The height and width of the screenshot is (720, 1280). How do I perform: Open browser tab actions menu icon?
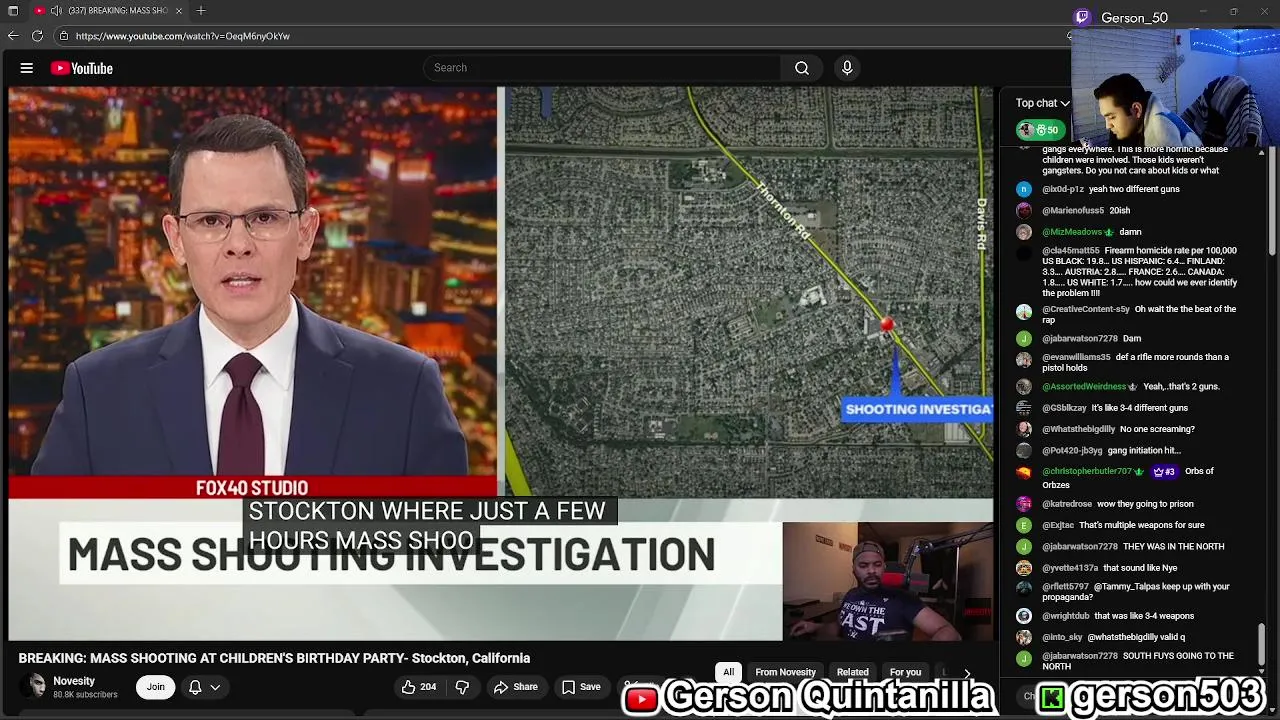pos(13,10)
